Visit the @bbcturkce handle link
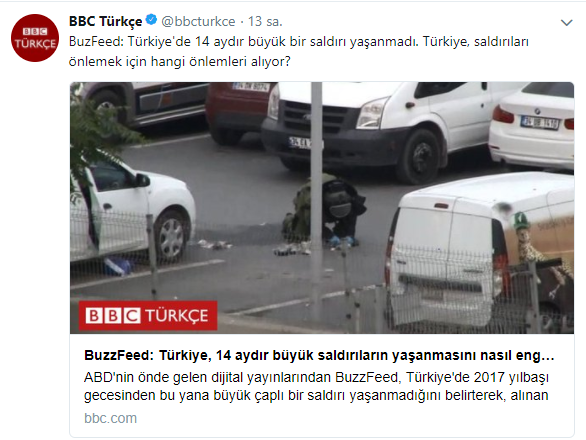The width and height of the screenshot is (586, 440). (198, 22)
